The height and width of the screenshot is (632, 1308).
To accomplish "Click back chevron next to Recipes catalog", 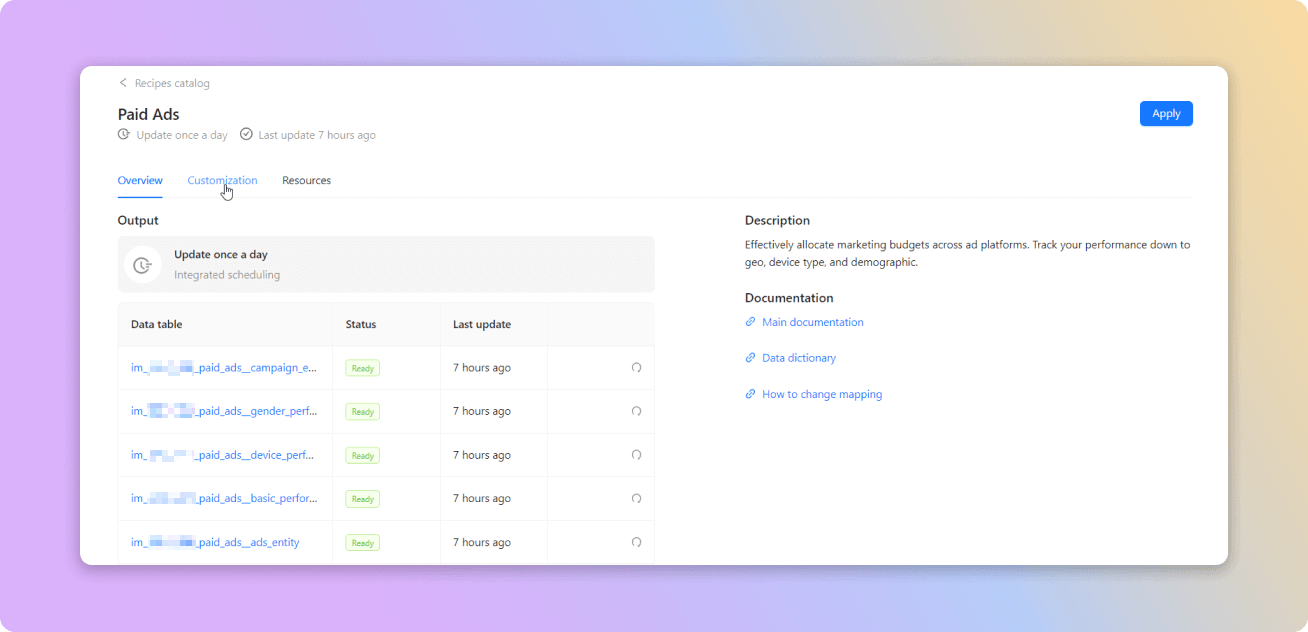I will tap(123, 83).
